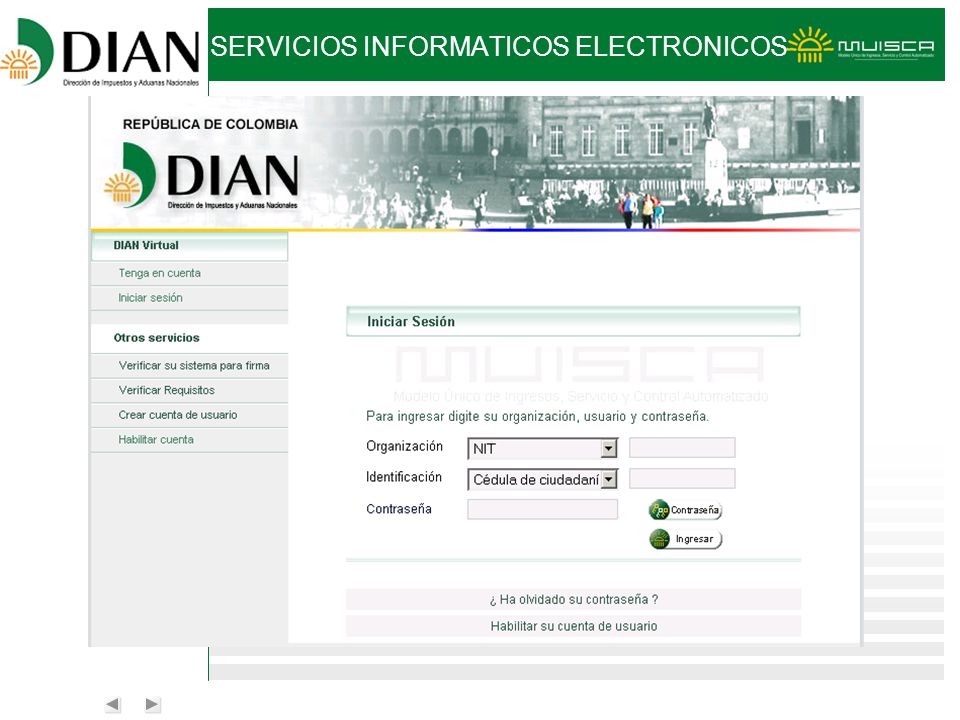Image resolution: width=960 pixels, height=720 pixels.
Task: Click the DIAN logo under República de Colombia
Action: click(201, 176)
